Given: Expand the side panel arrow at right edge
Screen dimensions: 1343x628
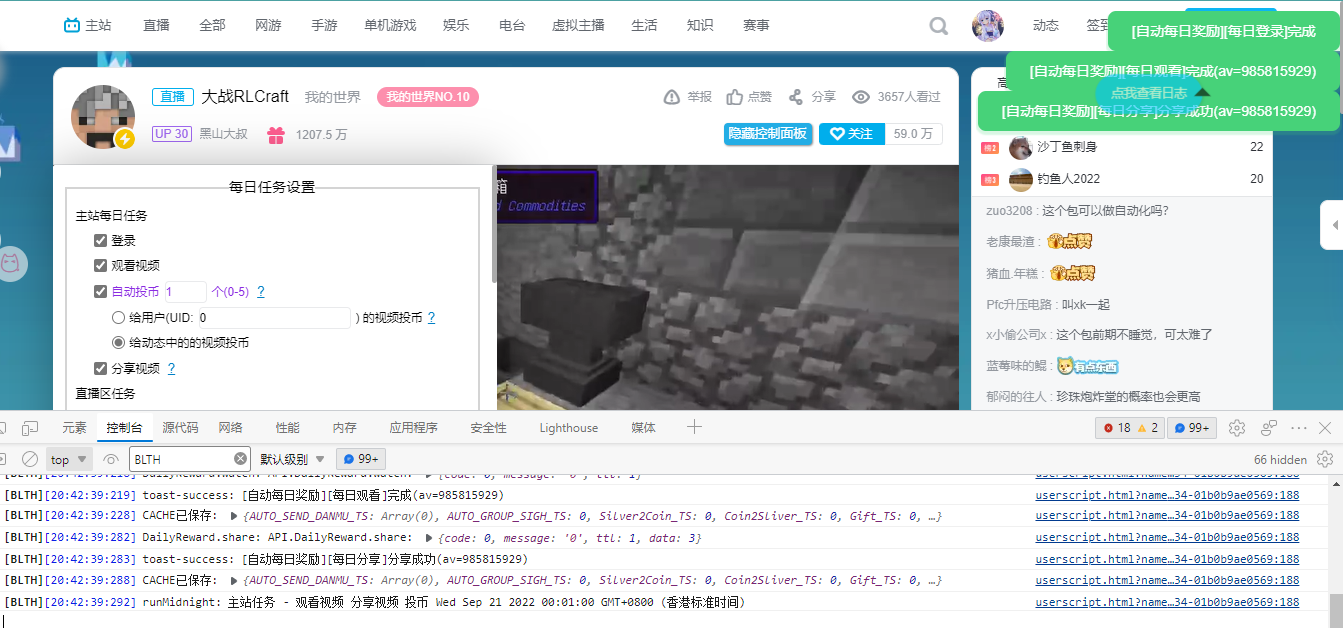Looking at the screenshot, I should point(1332,225).
